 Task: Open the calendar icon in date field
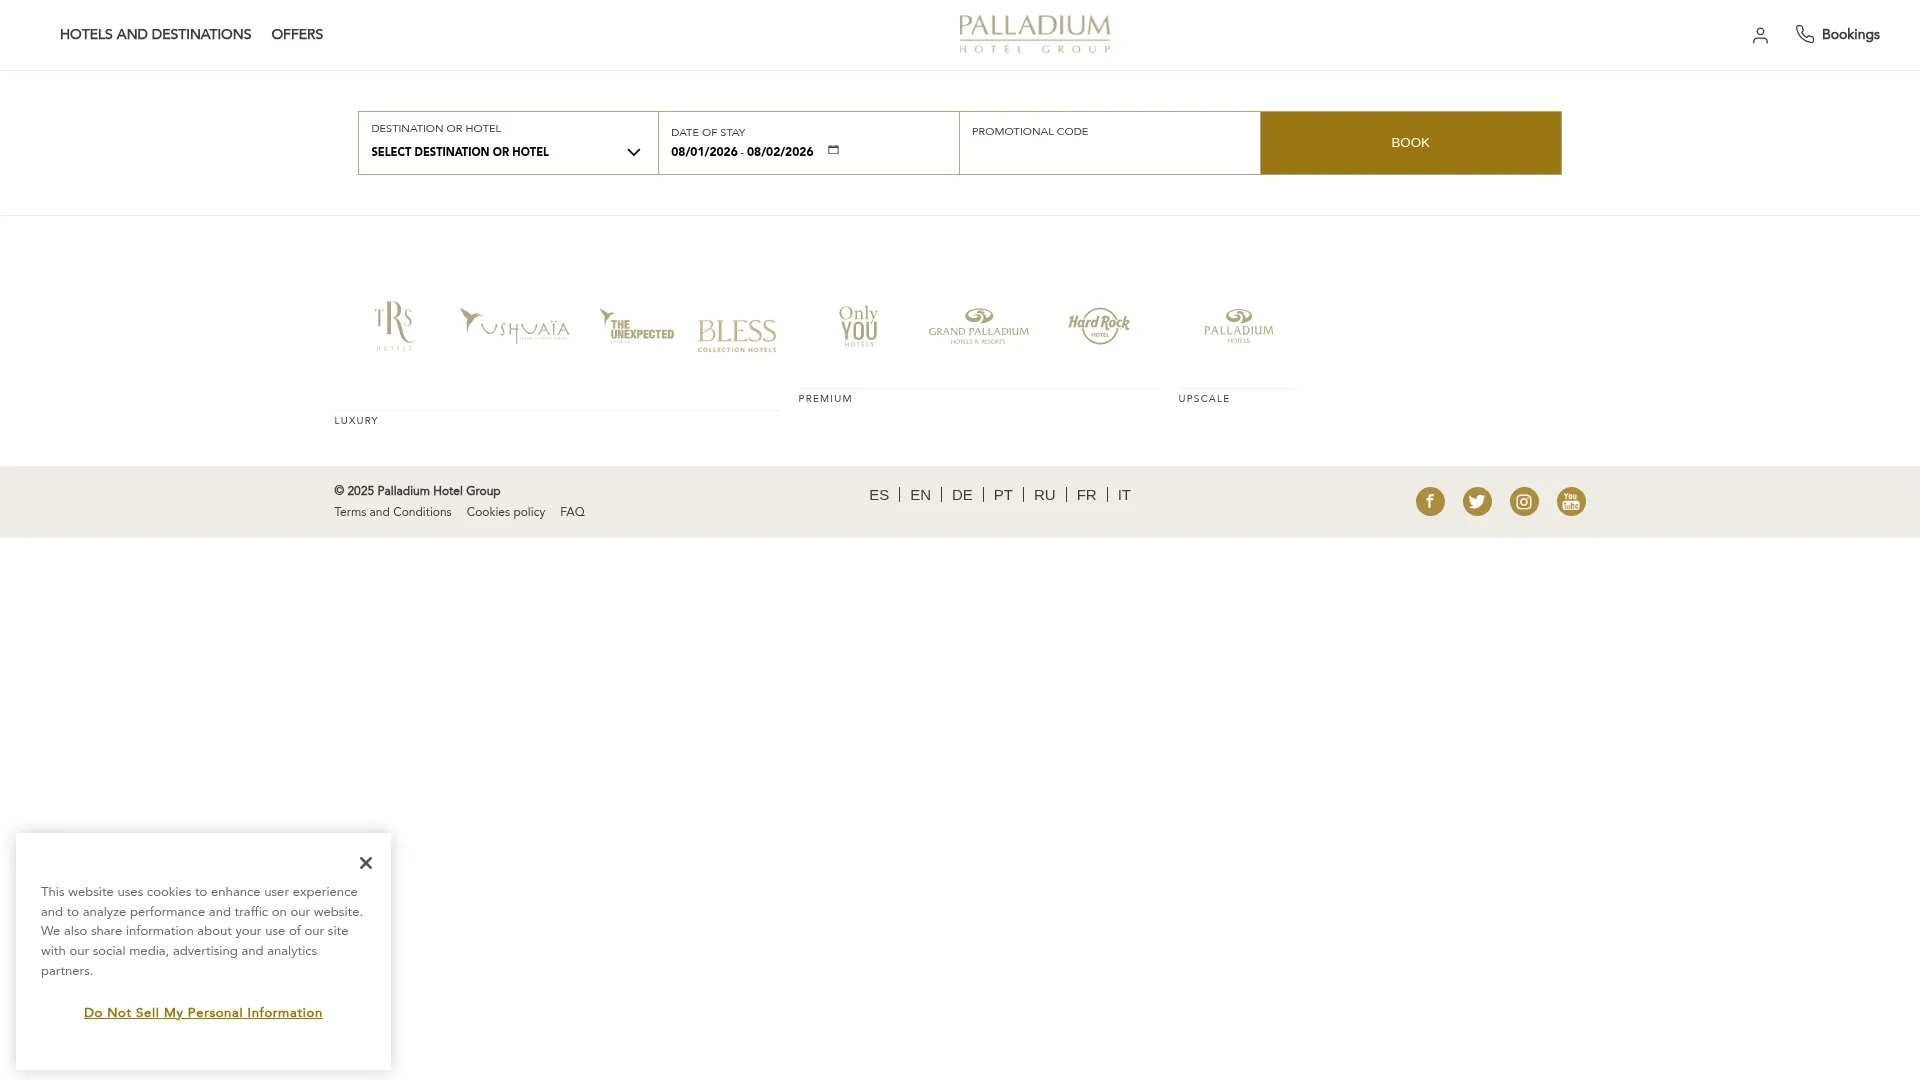click(x=833, y=150)
